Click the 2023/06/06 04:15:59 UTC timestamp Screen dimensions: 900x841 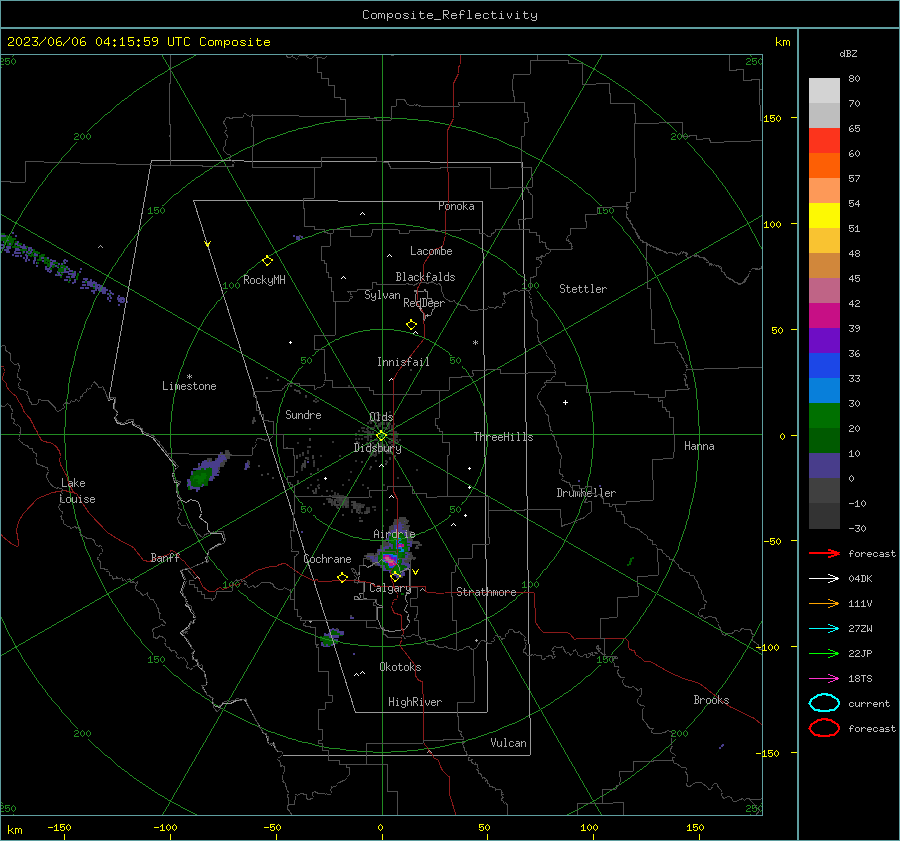[138, 42]
